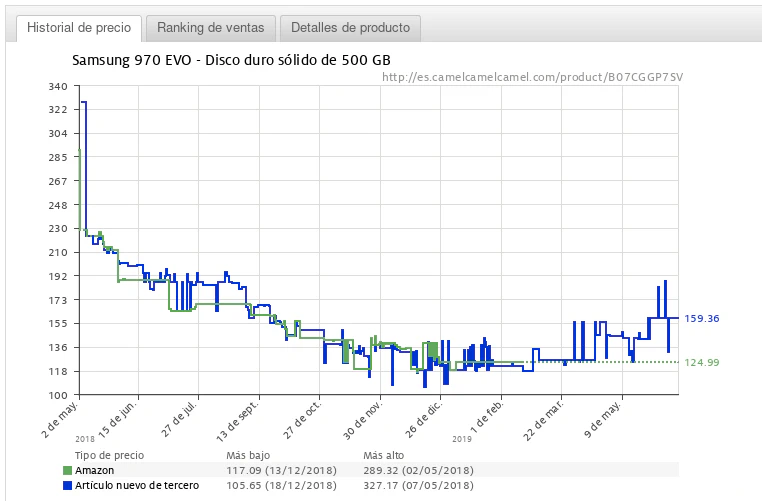
Task: Click the camelcamelcamel product URL text
Action: pos(533,76)
